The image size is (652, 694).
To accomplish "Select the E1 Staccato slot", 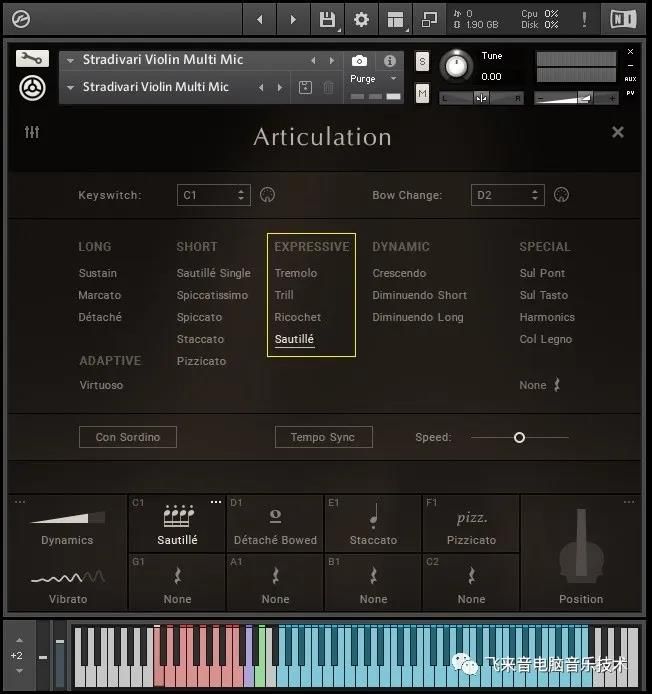I will (373, 523).
